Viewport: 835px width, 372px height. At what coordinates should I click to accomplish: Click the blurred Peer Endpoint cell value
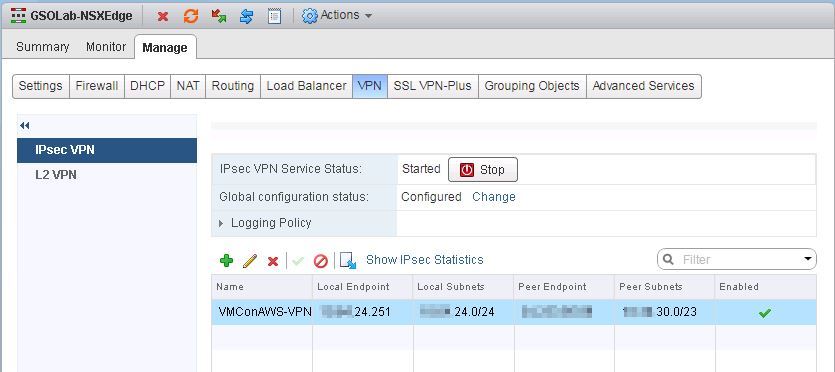(x=557, y=312)
